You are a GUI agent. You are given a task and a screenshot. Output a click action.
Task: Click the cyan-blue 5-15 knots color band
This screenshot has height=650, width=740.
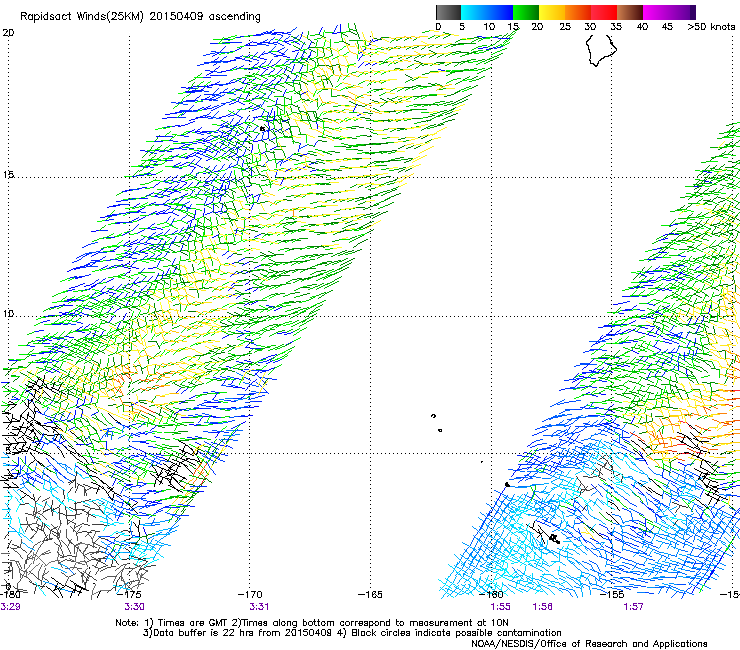487,12
